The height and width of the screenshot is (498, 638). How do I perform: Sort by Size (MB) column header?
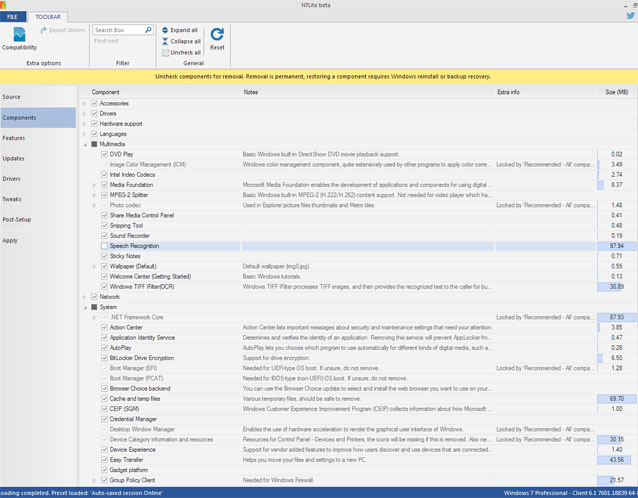[x=616, y=92]
